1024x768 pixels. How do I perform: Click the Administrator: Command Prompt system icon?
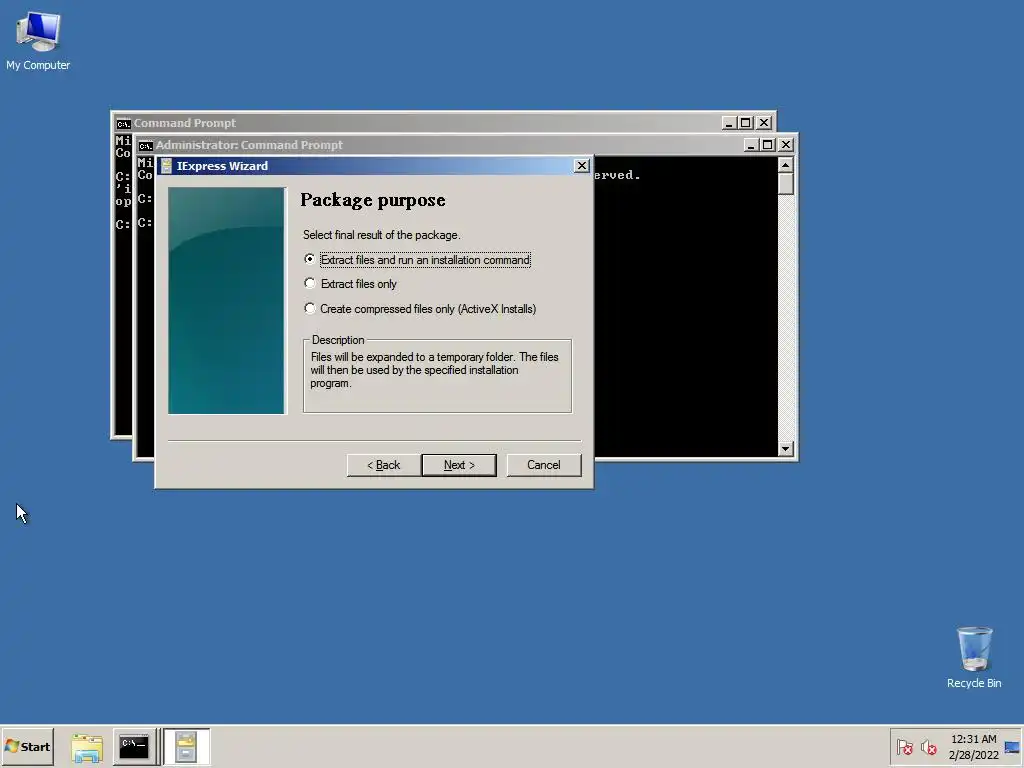[146, 145]
